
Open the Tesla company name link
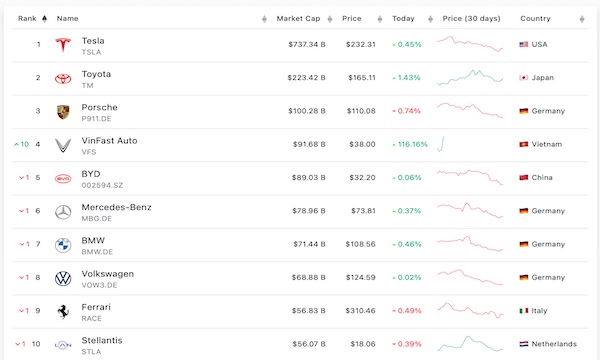click(93, 41)
